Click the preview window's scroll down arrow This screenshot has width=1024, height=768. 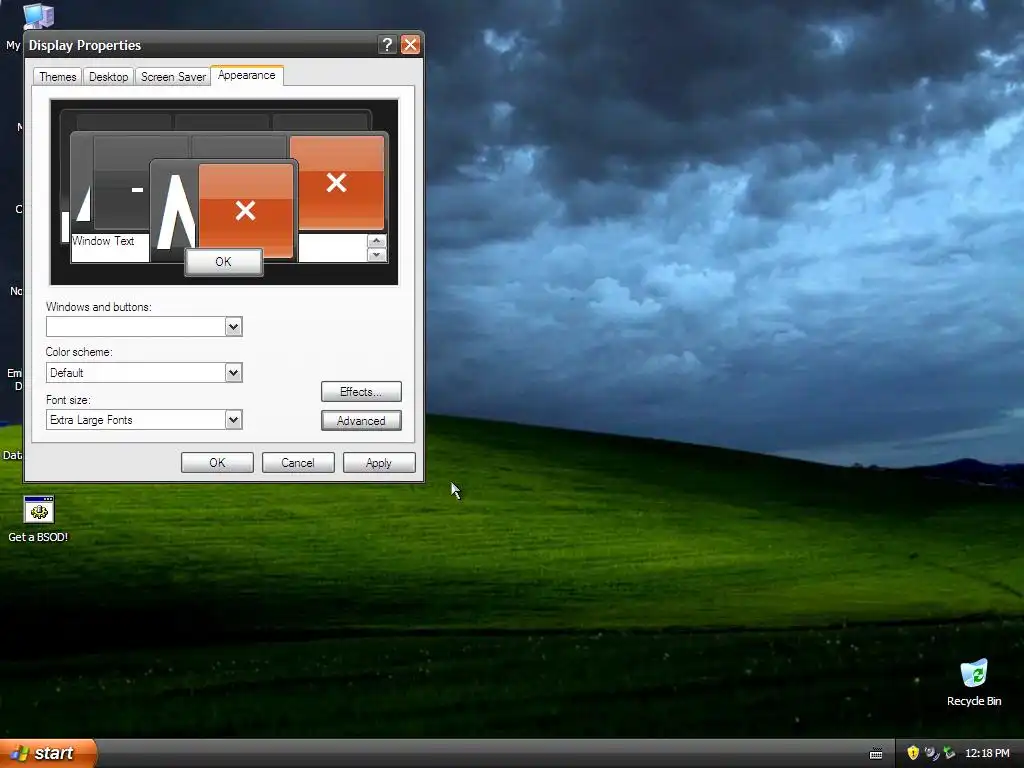click(376, 255)
